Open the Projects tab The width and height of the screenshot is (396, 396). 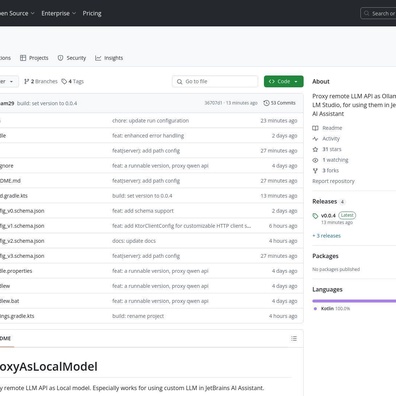pyautogui.click(x=34, y=58)
